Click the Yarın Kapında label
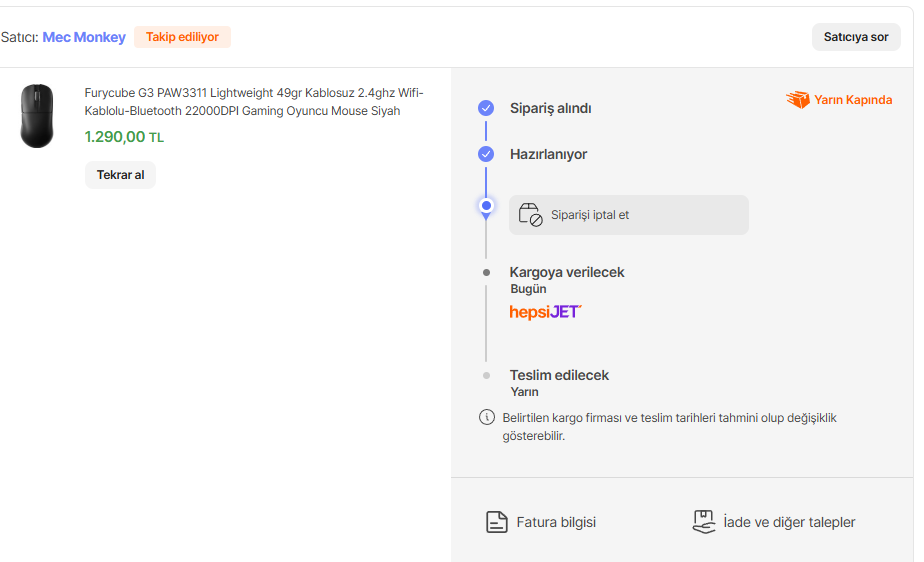The width and height of the screenshot is (924, 562). click(853, 100)
